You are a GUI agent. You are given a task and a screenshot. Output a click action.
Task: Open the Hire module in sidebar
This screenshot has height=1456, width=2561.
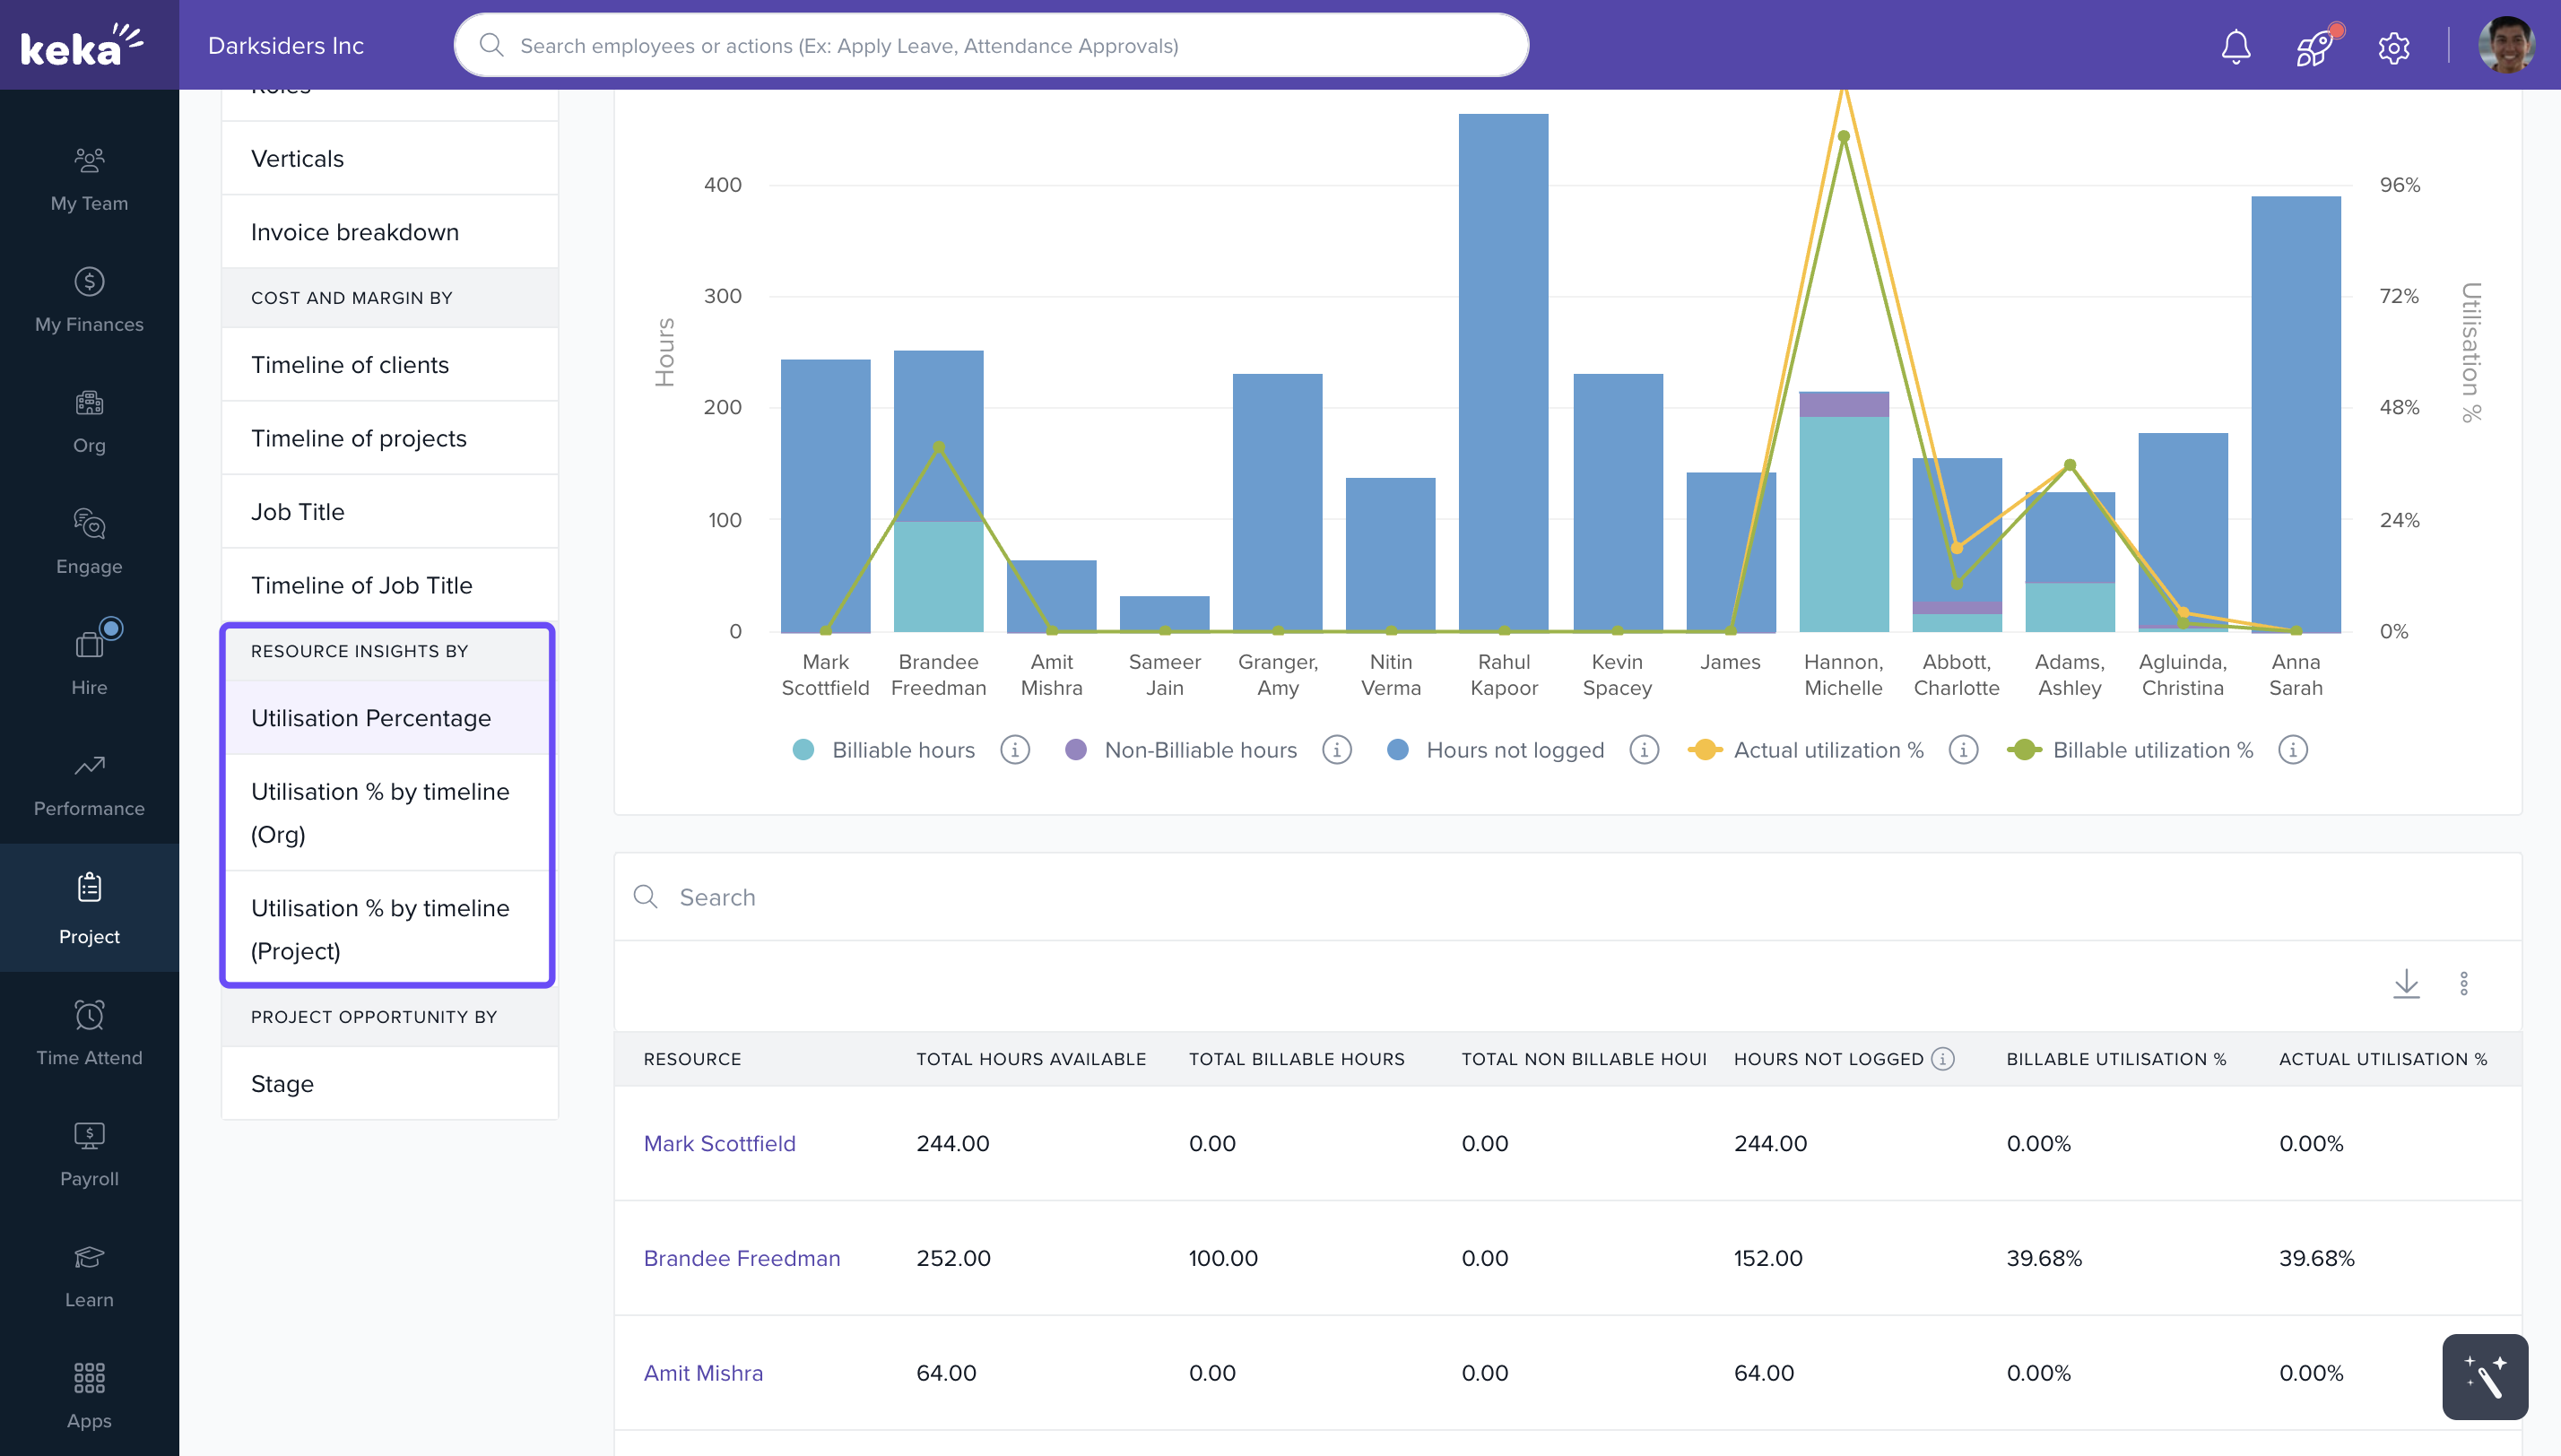pyautogui.click(x=89, y=657)
